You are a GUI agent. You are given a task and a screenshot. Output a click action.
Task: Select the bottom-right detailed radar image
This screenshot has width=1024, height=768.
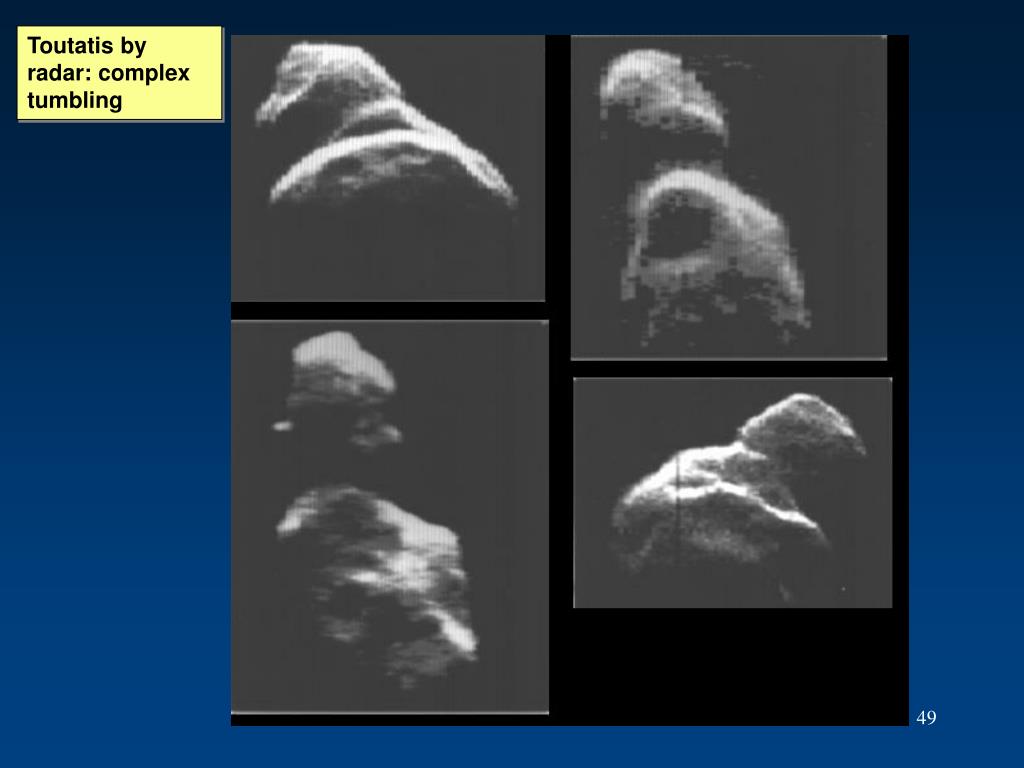tap(733, 492)
